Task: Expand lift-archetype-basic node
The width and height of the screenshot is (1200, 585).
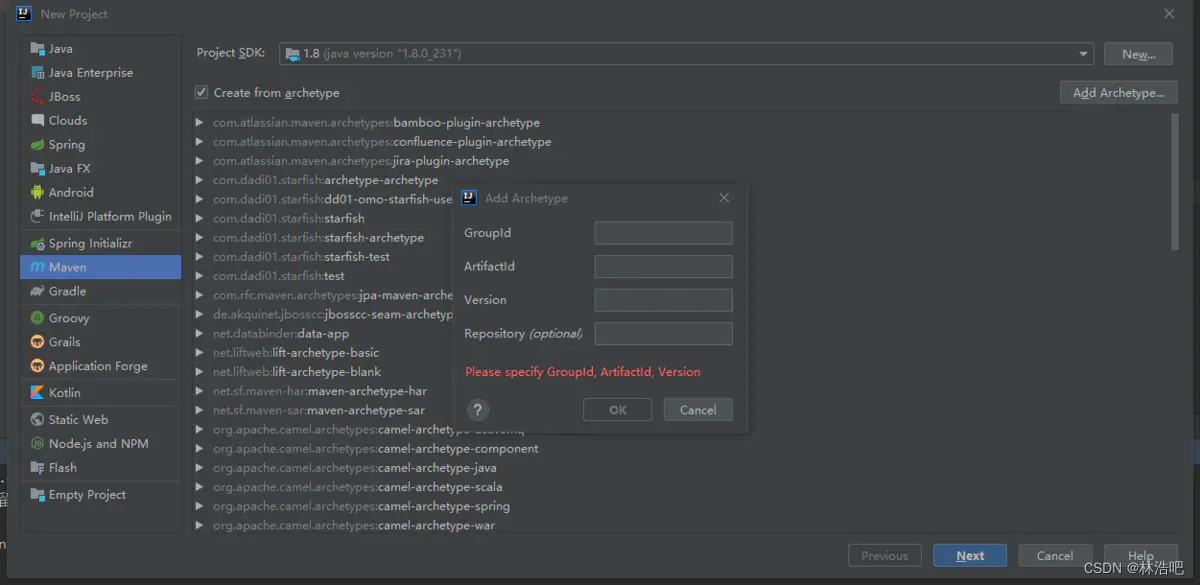Action: coord(200,352)
